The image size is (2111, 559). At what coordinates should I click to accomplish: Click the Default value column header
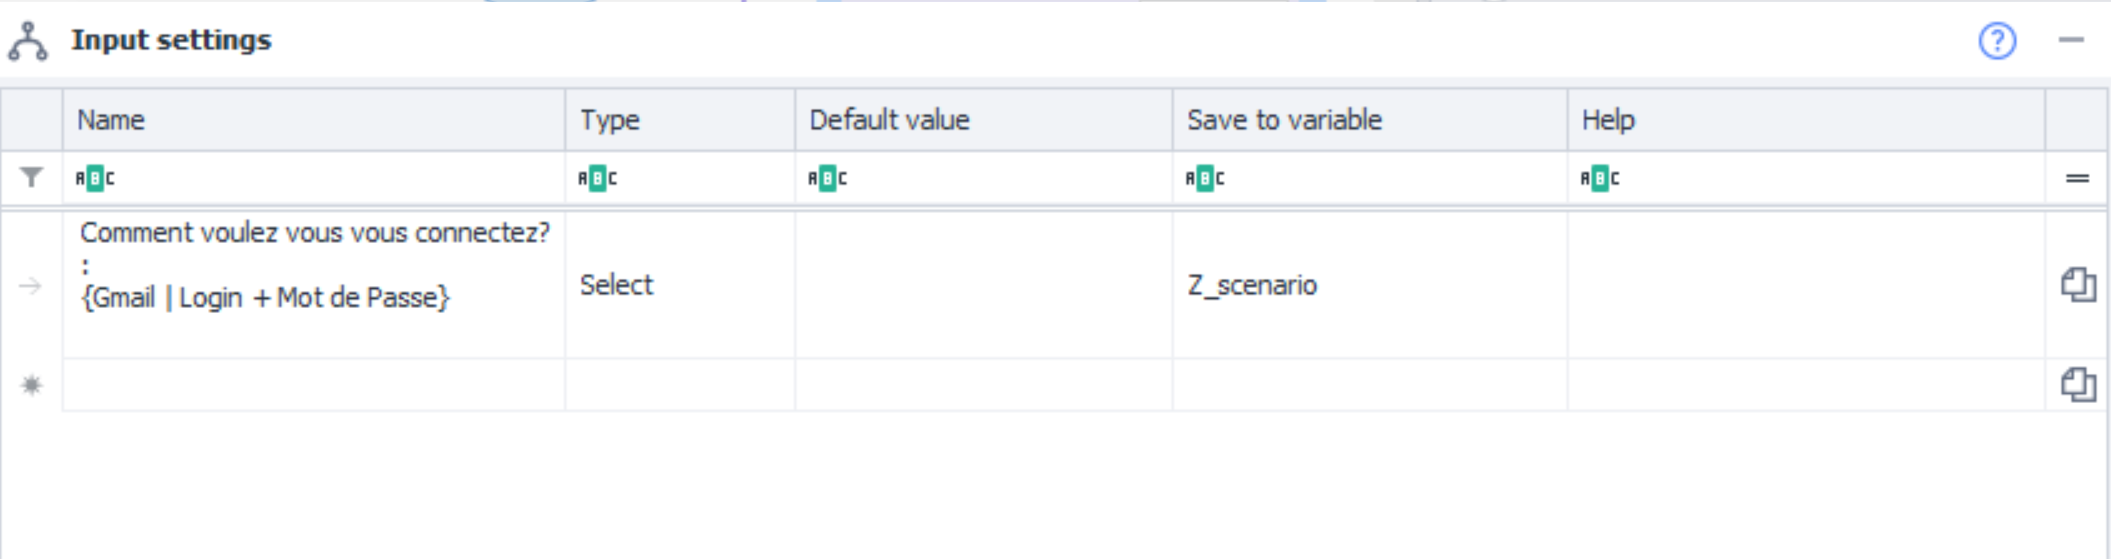pos(889,120)
